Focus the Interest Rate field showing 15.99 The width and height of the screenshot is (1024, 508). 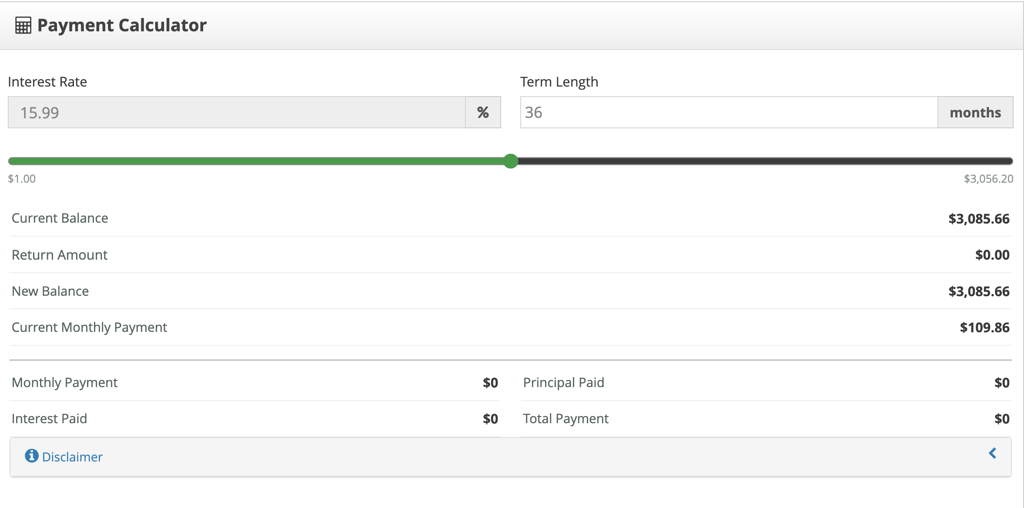[236, 112]
